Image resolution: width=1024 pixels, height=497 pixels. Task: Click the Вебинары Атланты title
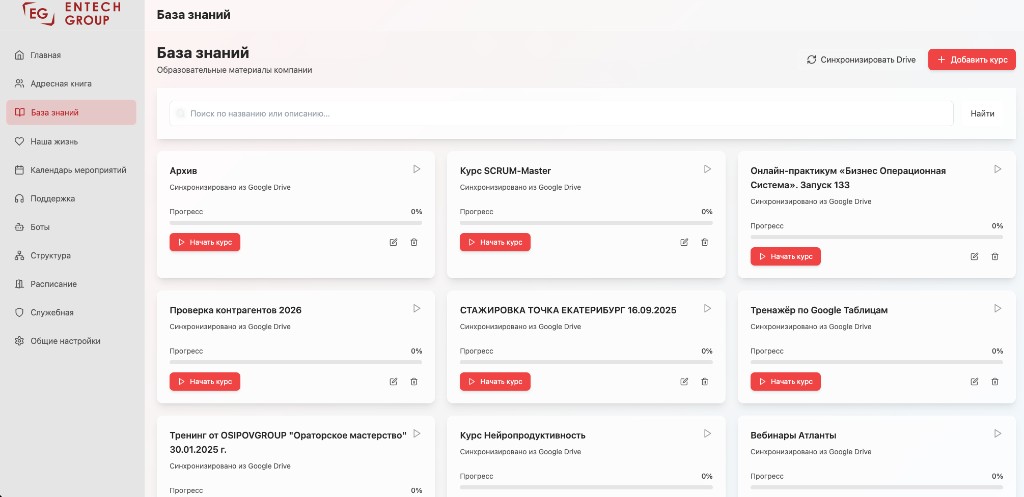click(x=793, y=436)
